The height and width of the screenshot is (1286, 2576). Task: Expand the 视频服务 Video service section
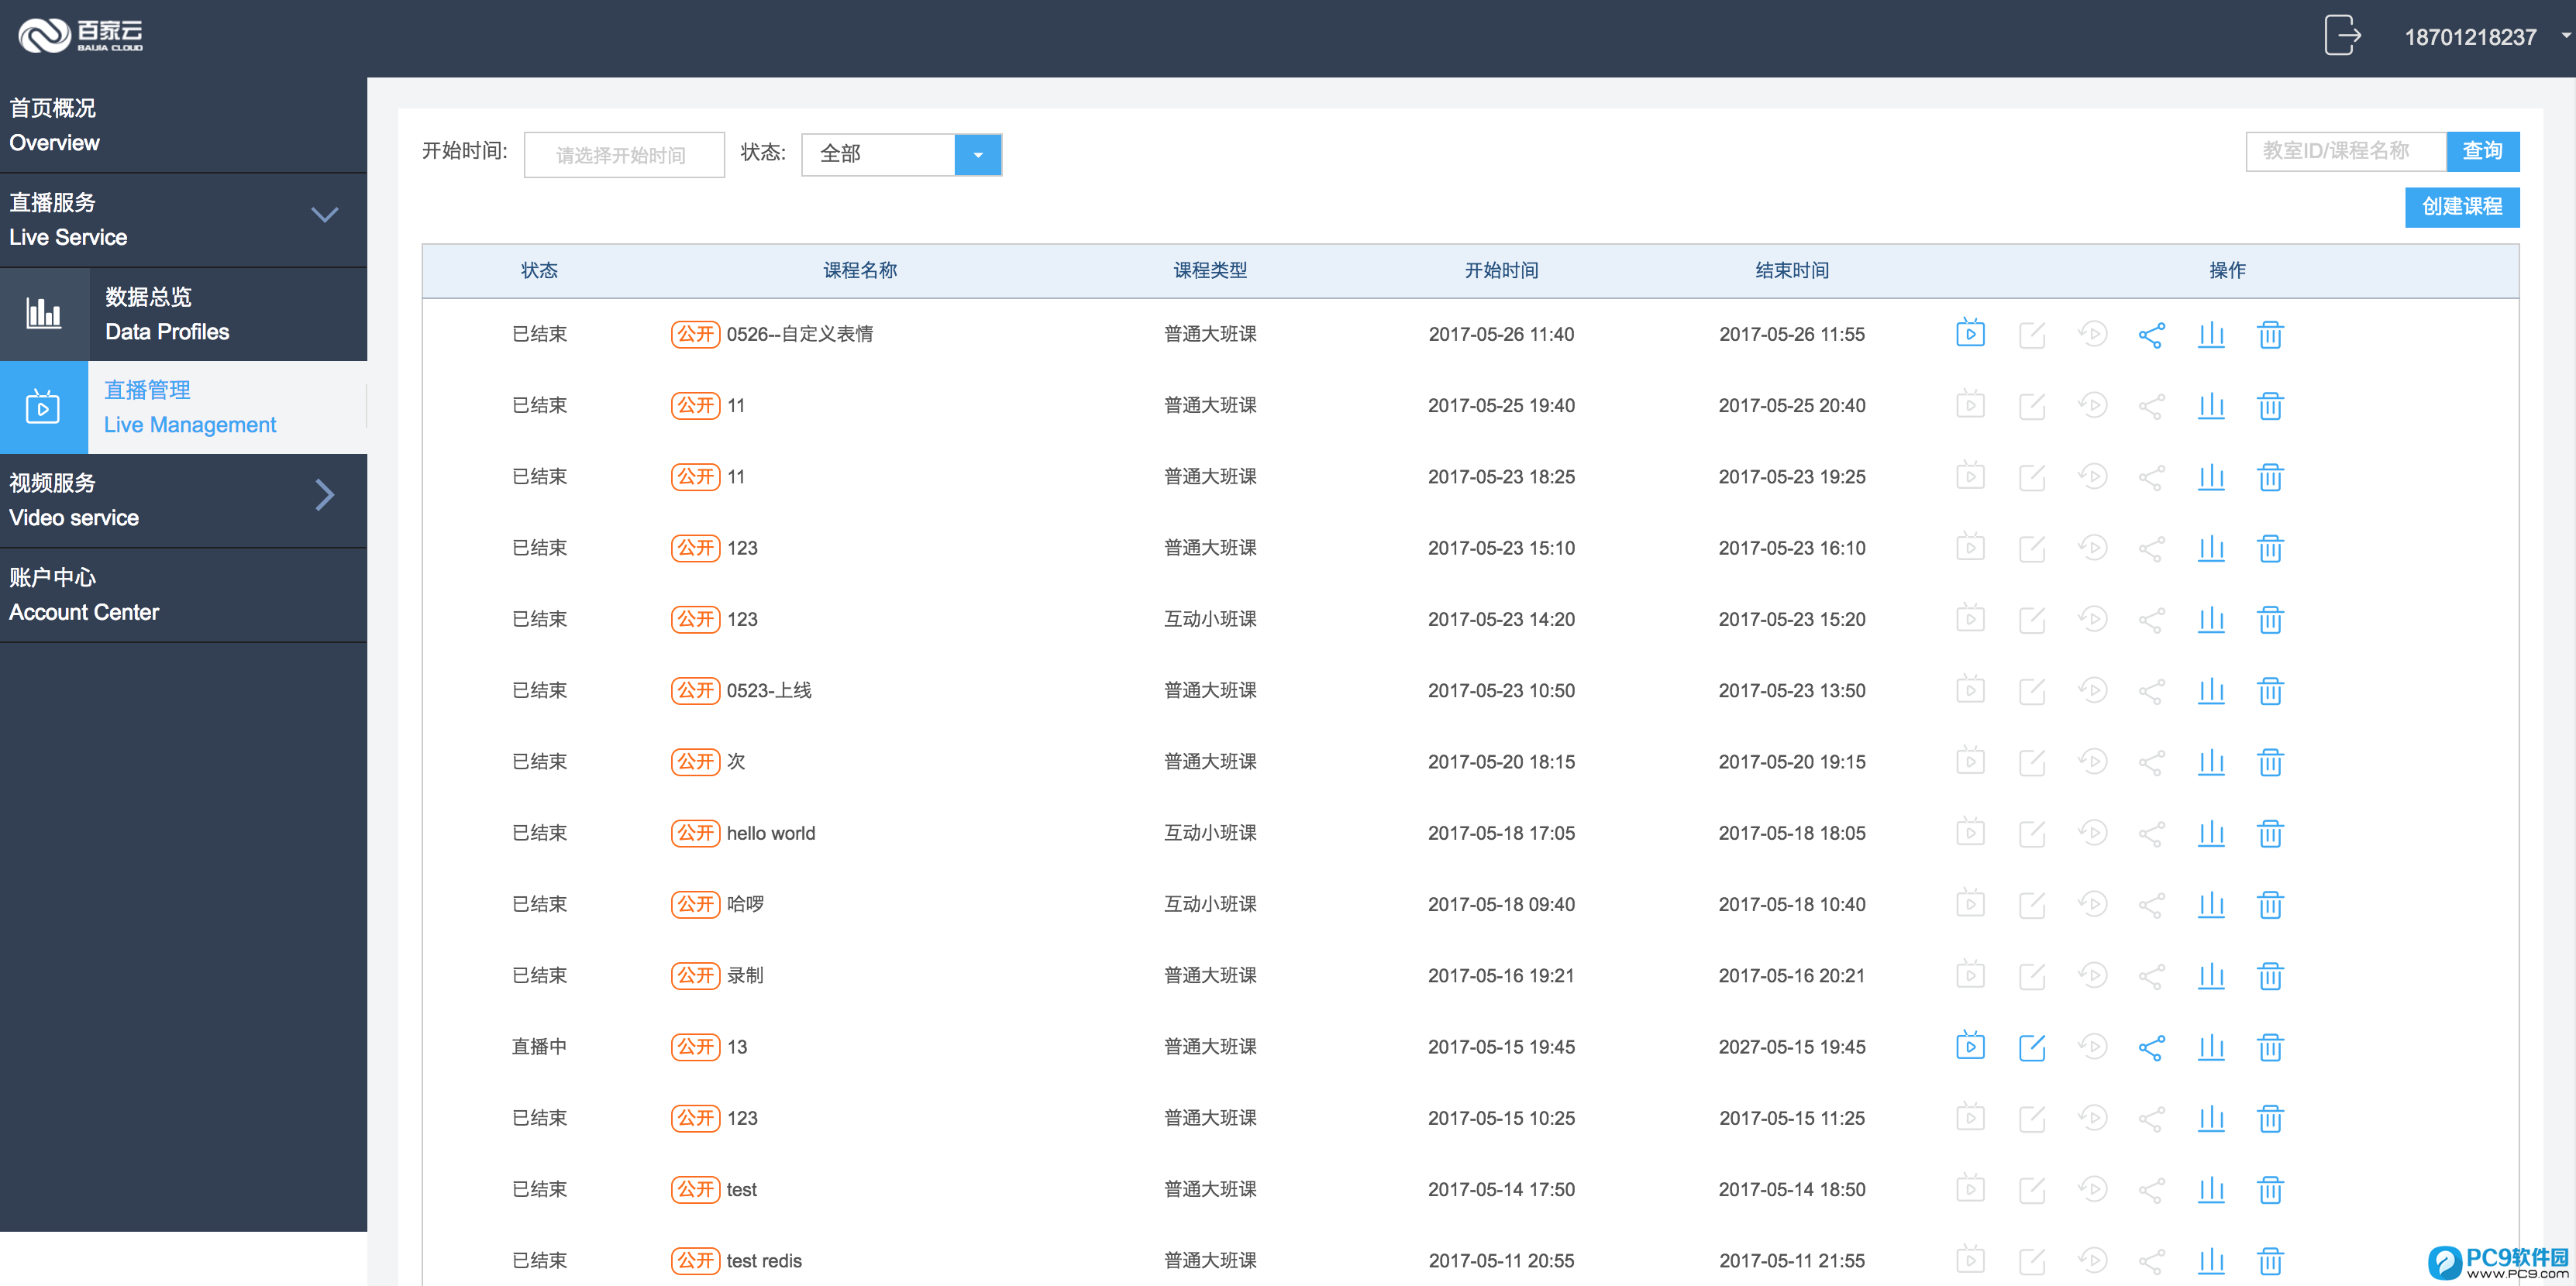[x=324, y=495]
